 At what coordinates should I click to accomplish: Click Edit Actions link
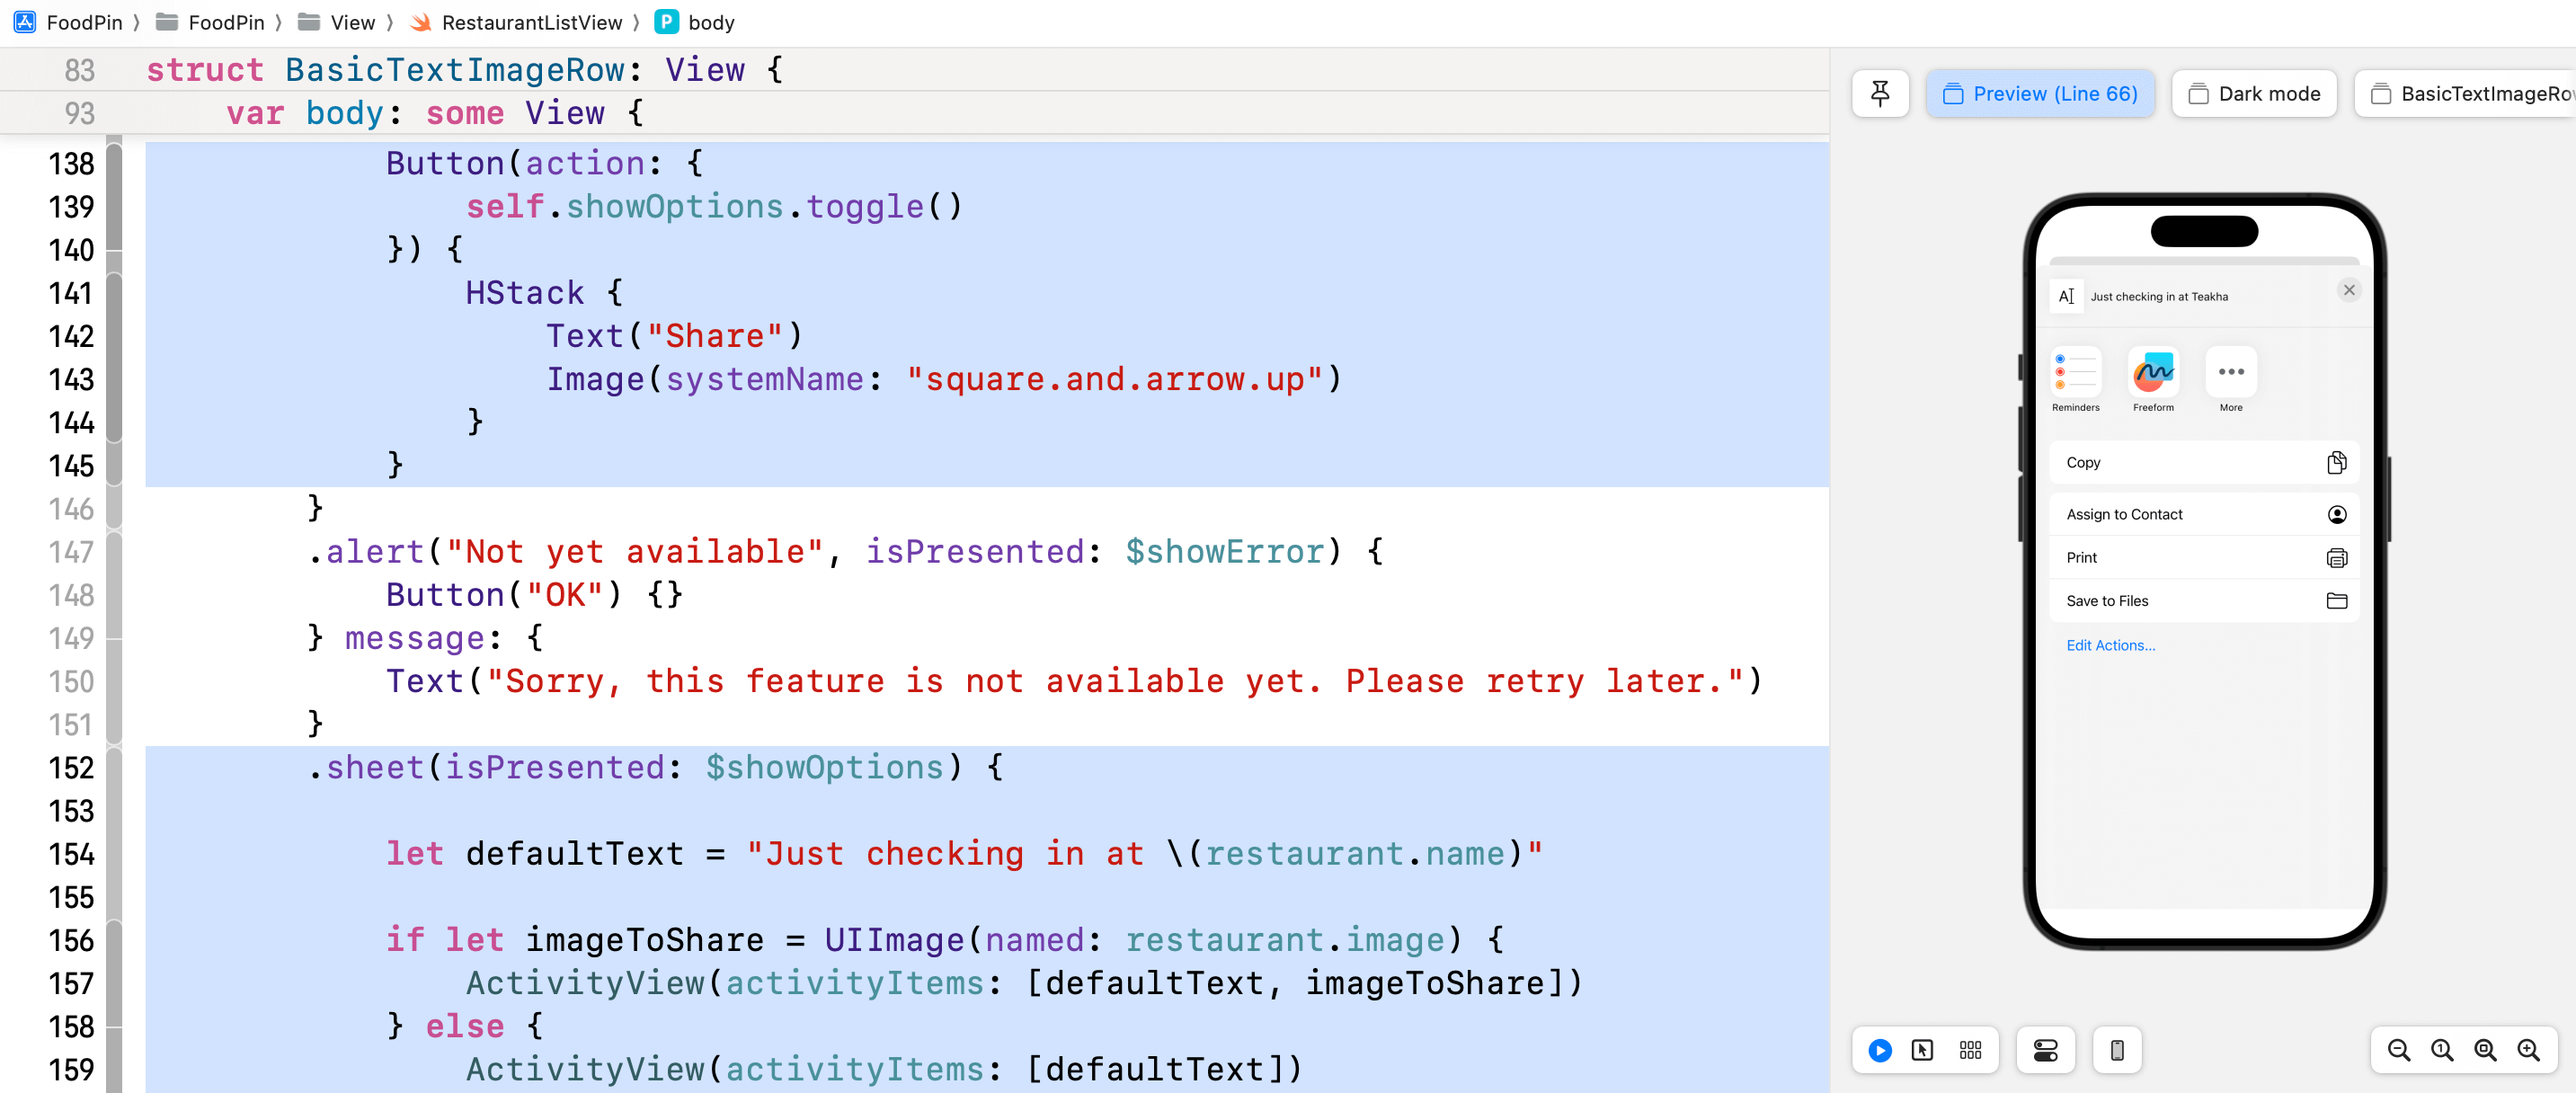[x=2110, y=645]
